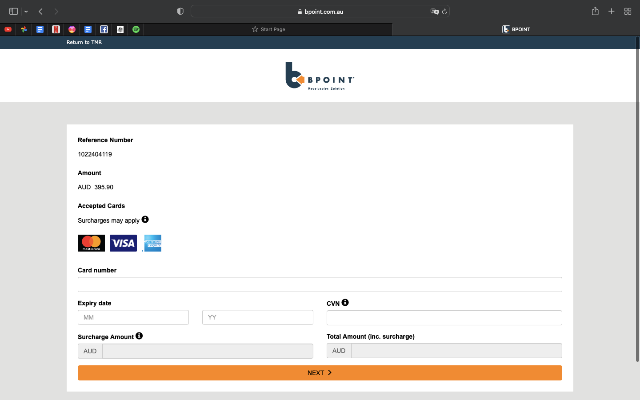Open the Spotify favourite icon
The width and height of the screenshot is (640, 400).
tap(136, 29)
